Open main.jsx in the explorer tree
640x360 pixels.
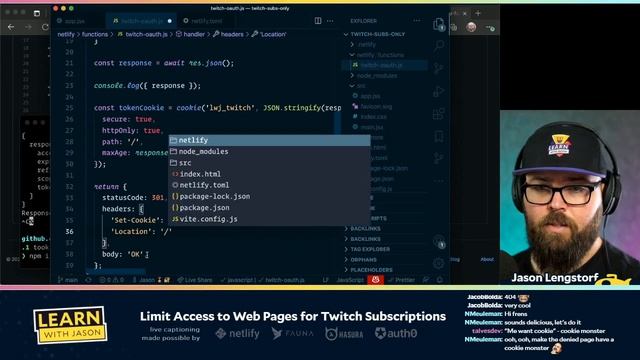(x=384, y=127)
